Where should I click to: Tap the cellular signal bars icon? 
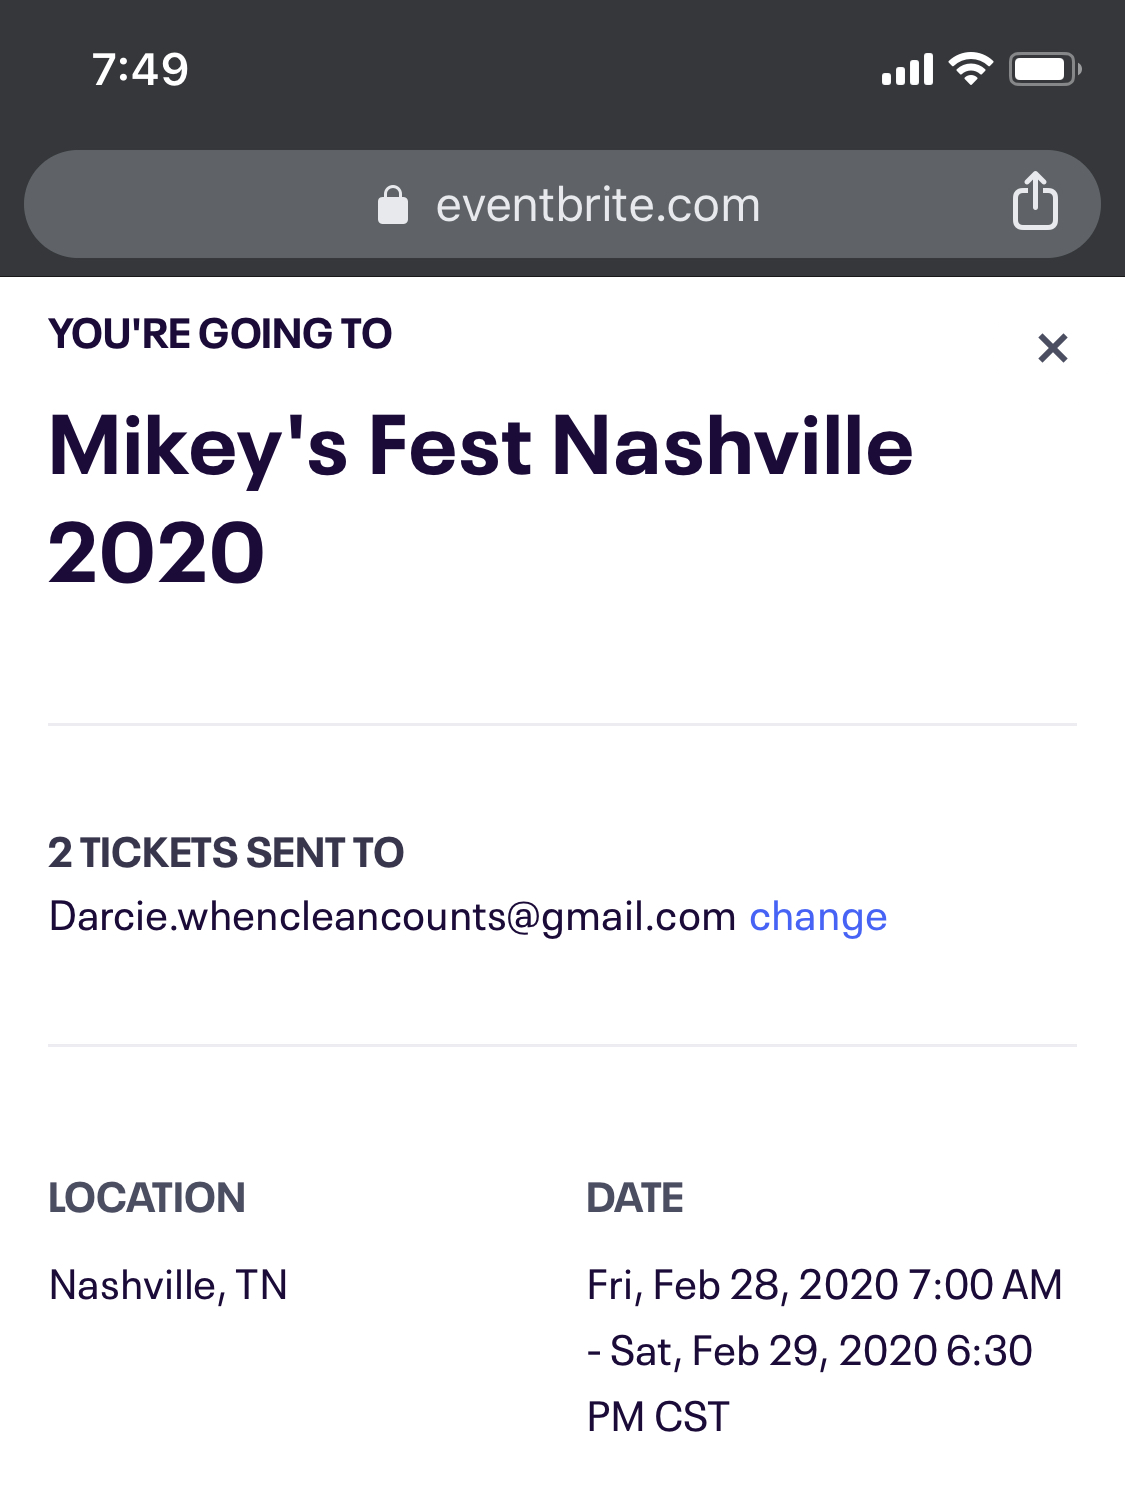(x=907, y=70)
